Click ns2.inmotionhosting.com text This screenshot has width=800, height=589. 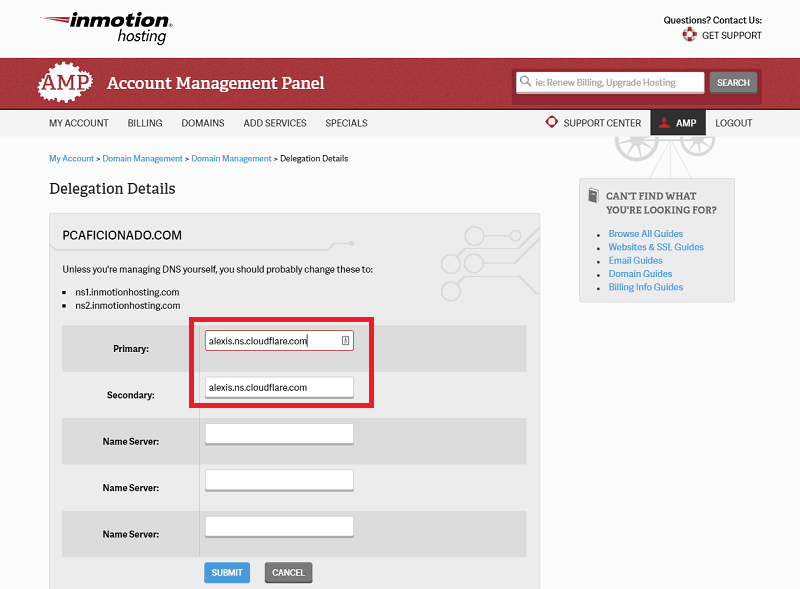(x=128, y=305)
